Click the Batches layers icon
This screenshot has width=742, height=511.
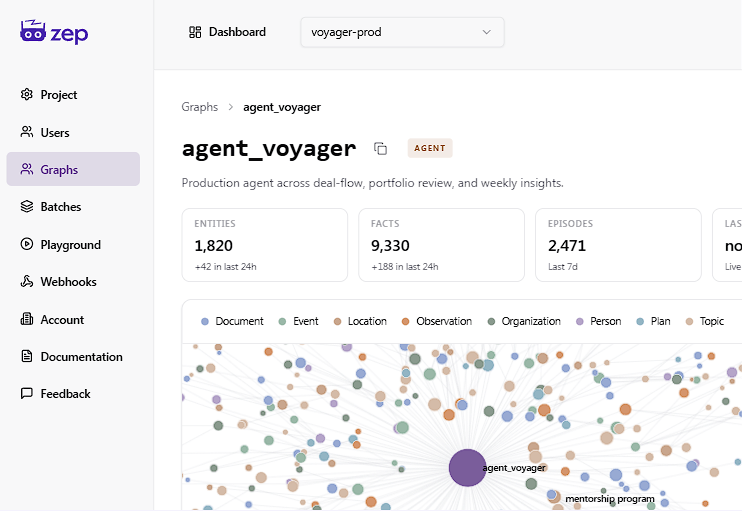tap(27, 206)
